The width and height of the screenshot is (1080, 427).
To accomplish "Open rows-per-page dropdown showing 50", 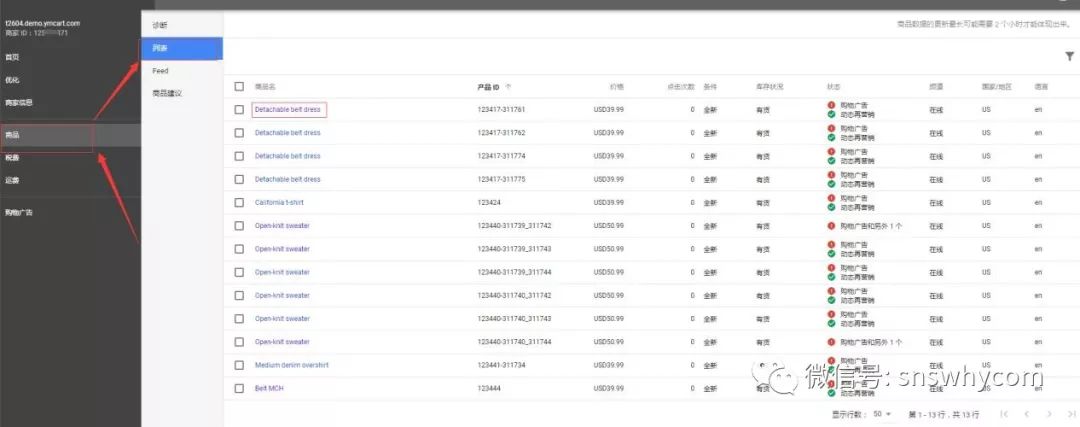I will coord(882,414).
